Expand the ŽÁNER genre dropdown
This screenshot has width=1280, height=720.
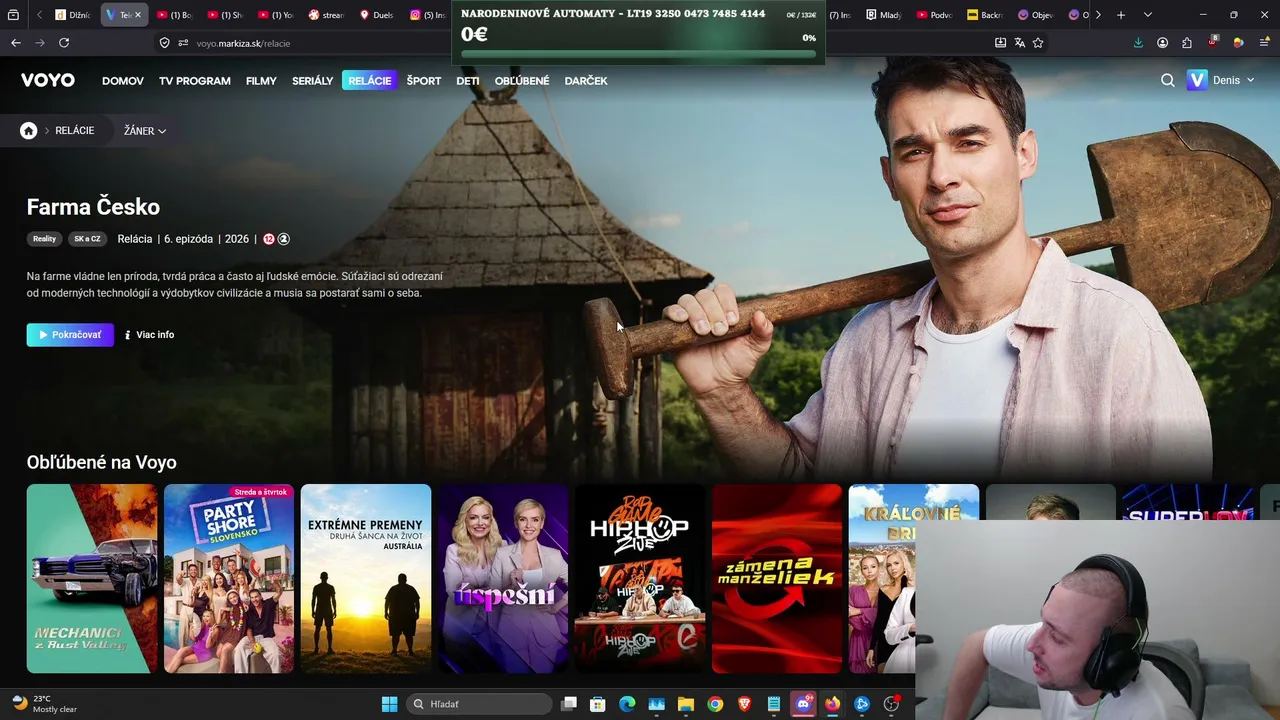pyautogui.click(x=145, y=131)
